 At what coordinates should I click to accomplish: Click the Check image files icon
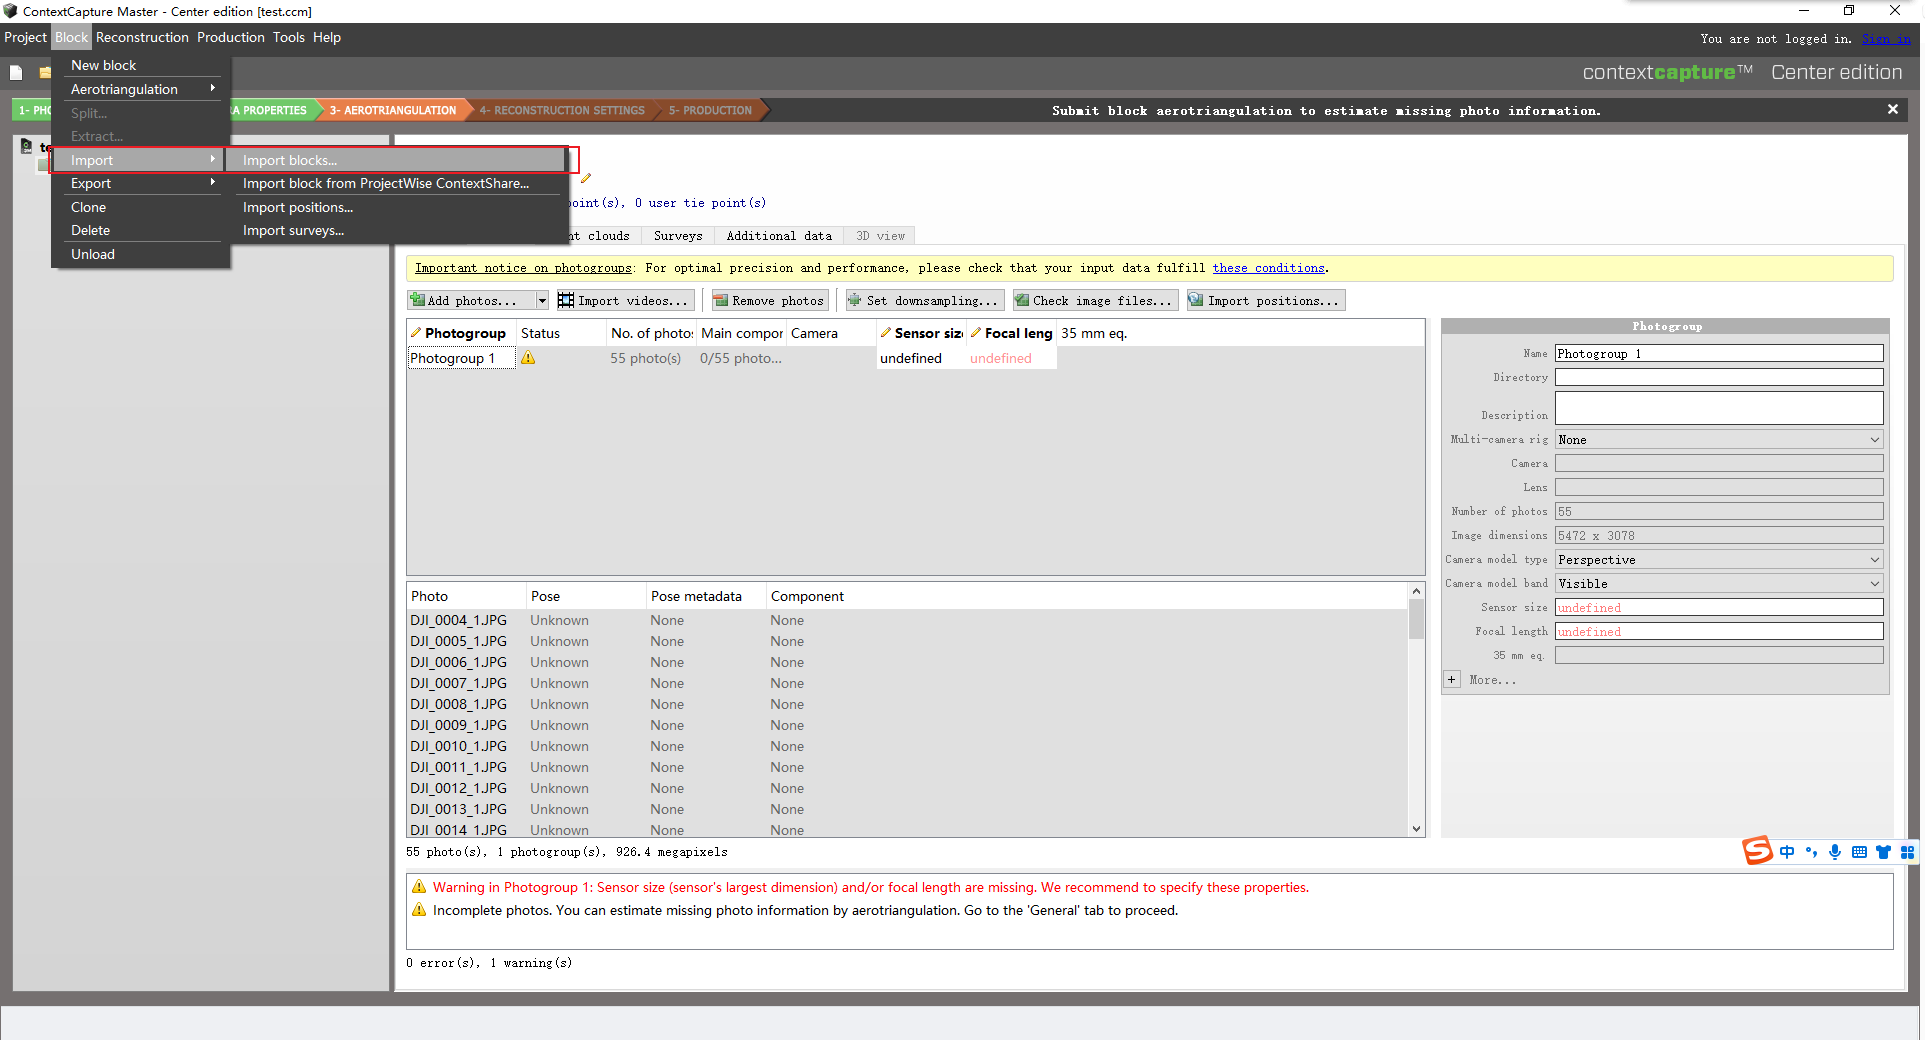pos(1022,300)
